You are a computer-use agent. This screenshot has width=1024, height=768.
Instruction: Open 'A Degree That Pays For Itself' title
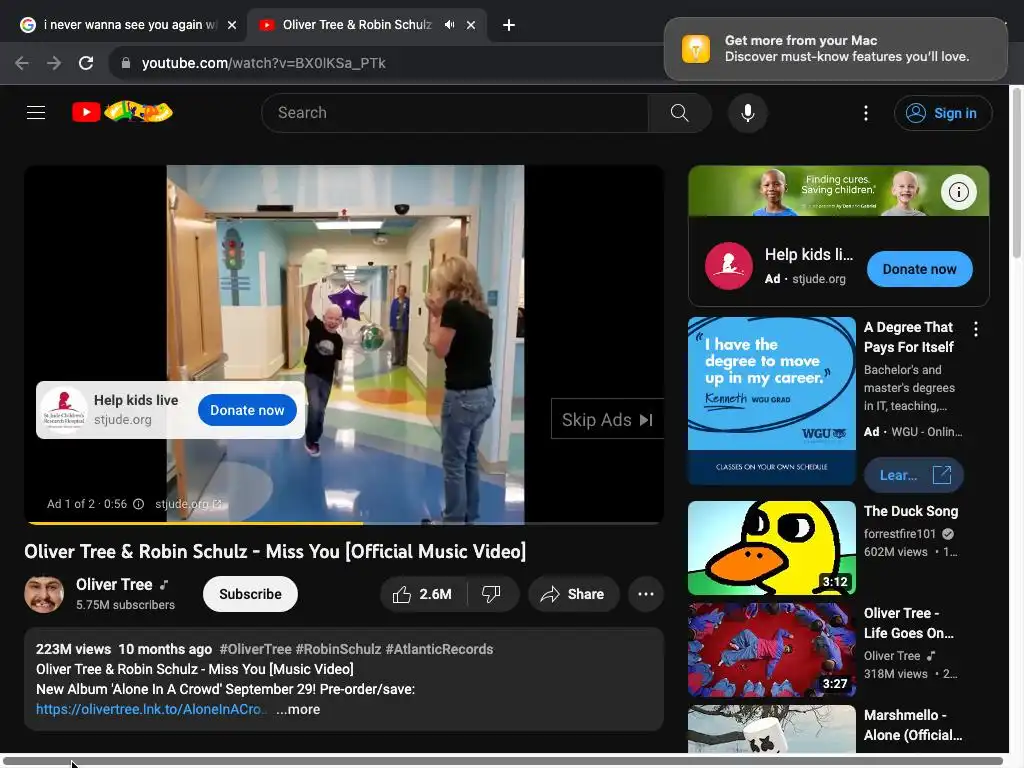tap(909, 337)
